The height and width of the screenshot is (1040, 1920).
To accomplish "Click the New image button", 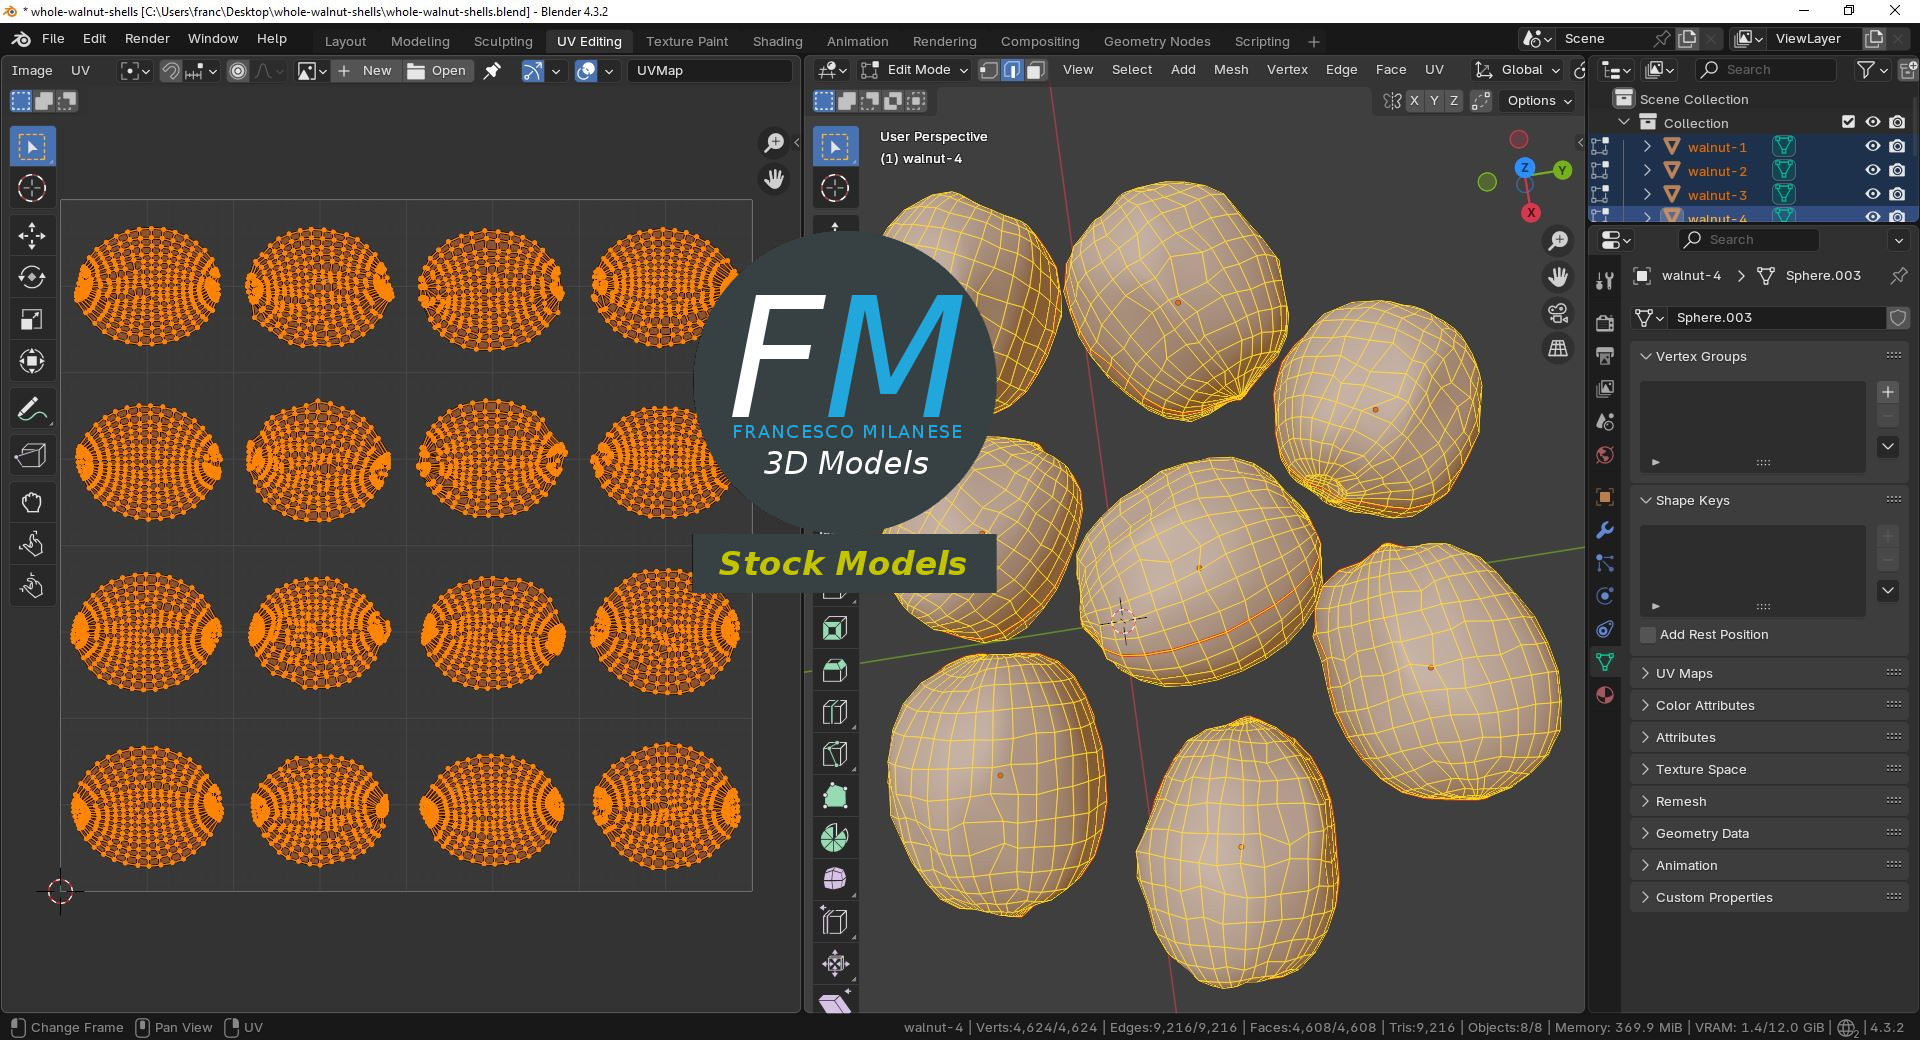I will [366, 71].
